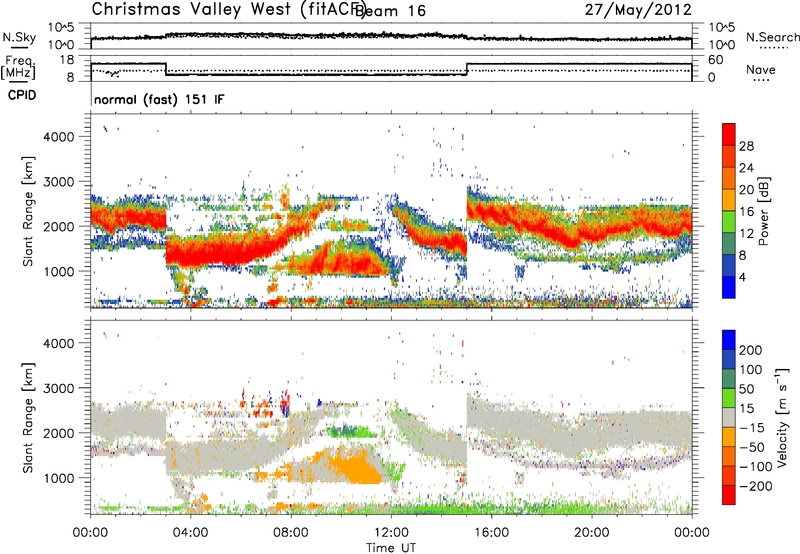This screenshot has height=554, width=800.
Task: Click the '1000' tick on the velocity panel axis
Action: point(59,478)
